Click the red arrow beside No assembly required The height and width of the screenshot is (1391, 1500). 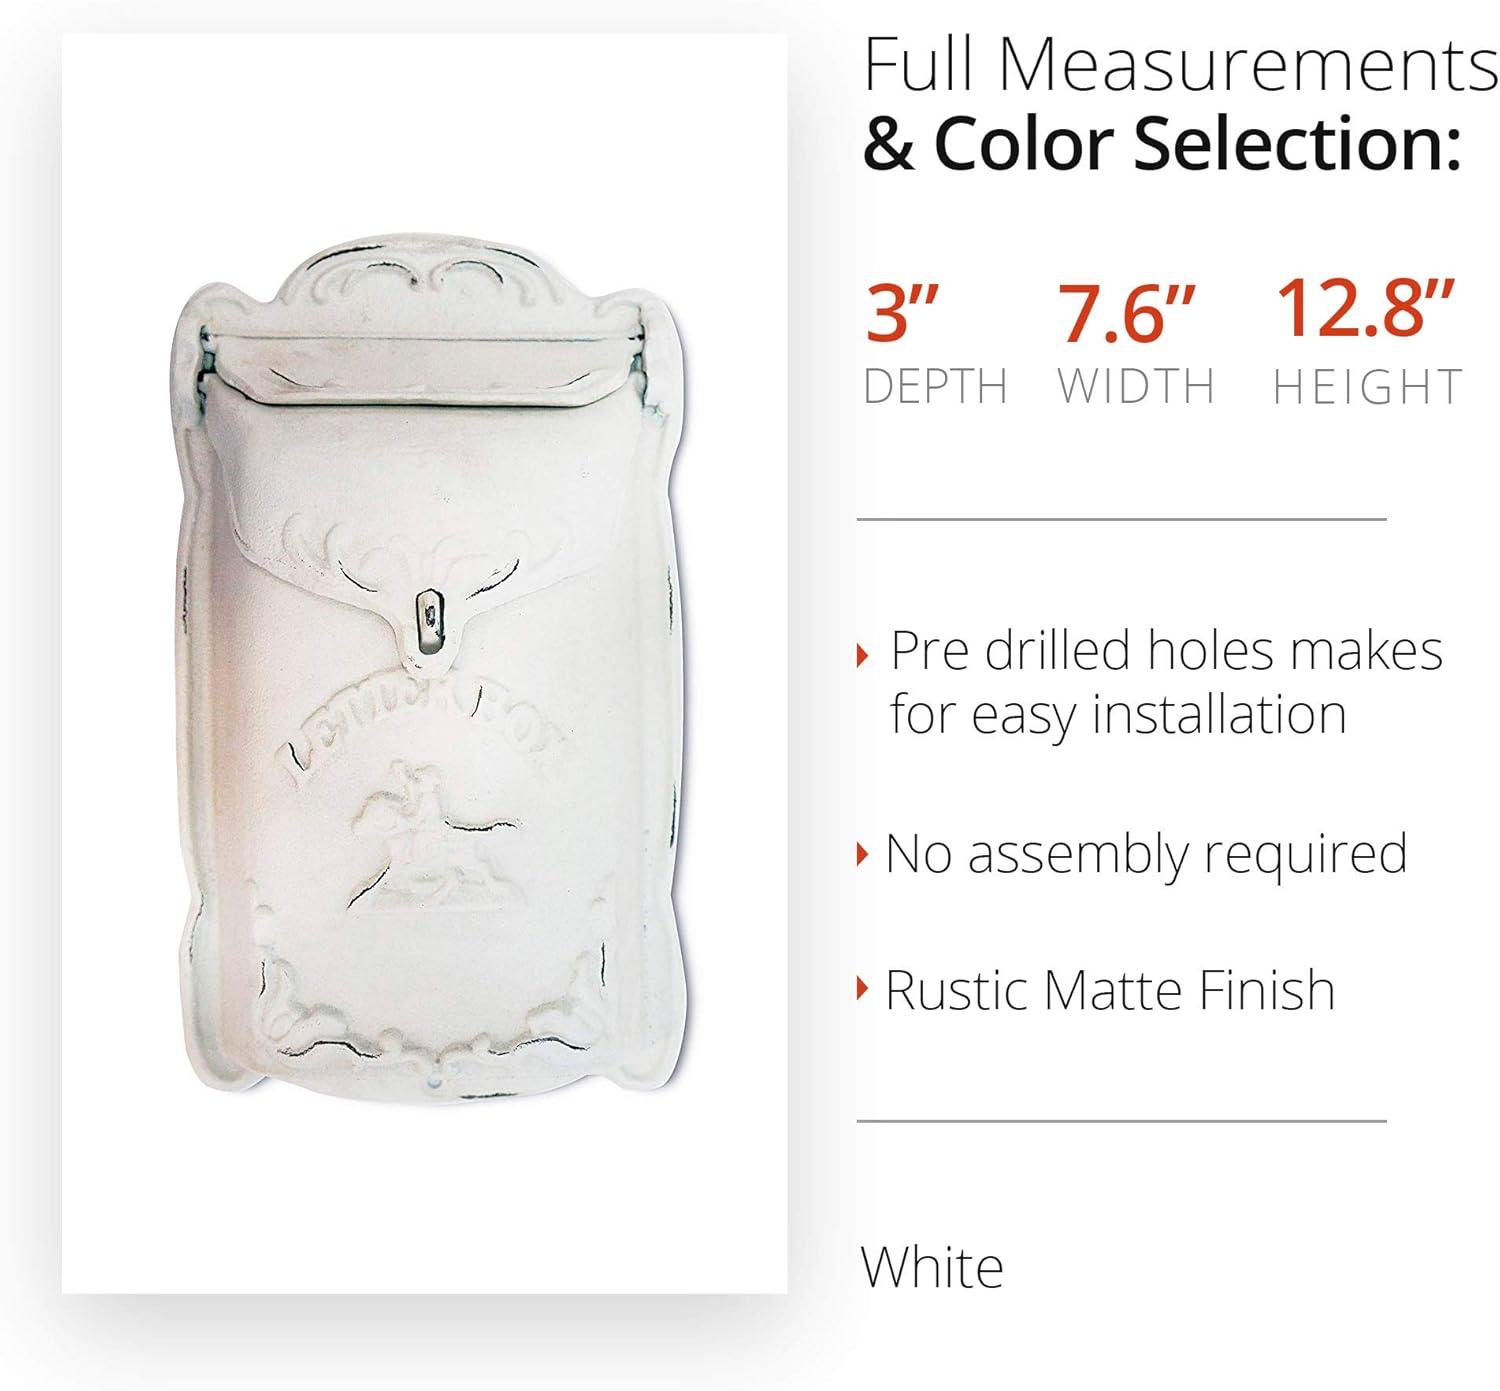864,855
